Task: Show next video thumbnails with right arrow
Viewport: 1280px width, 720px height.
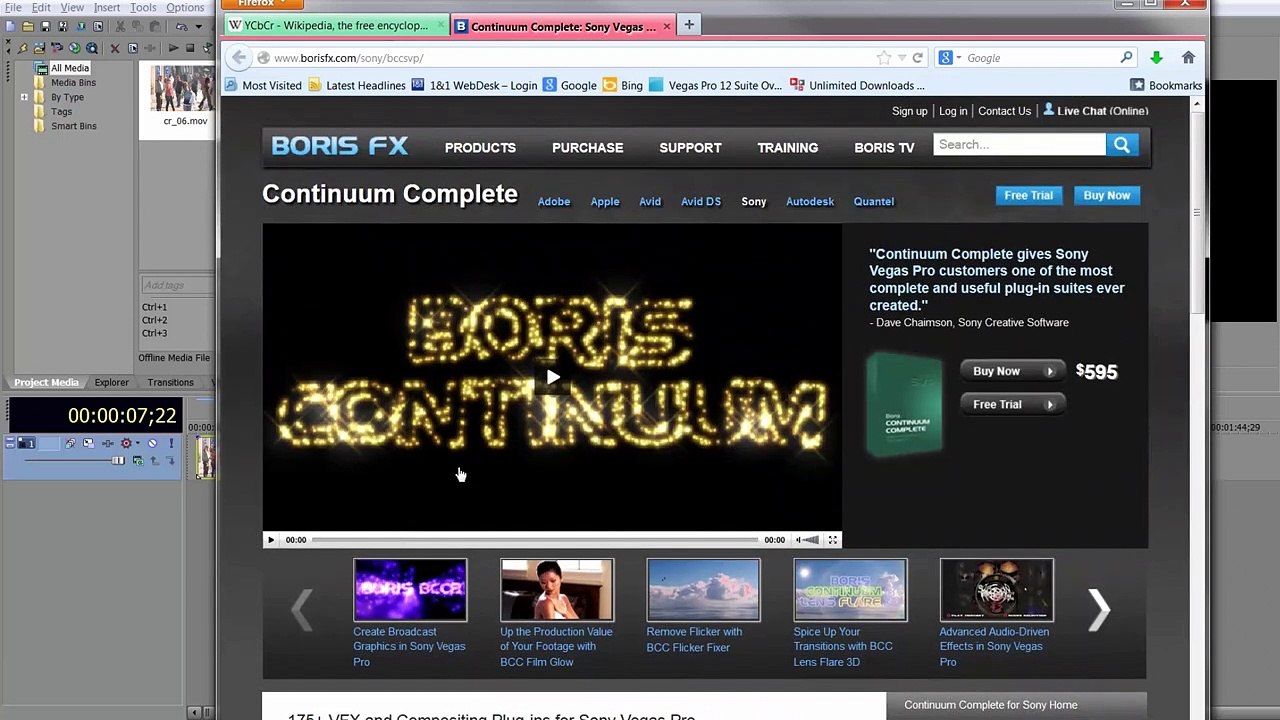Action: (1099, 609)
